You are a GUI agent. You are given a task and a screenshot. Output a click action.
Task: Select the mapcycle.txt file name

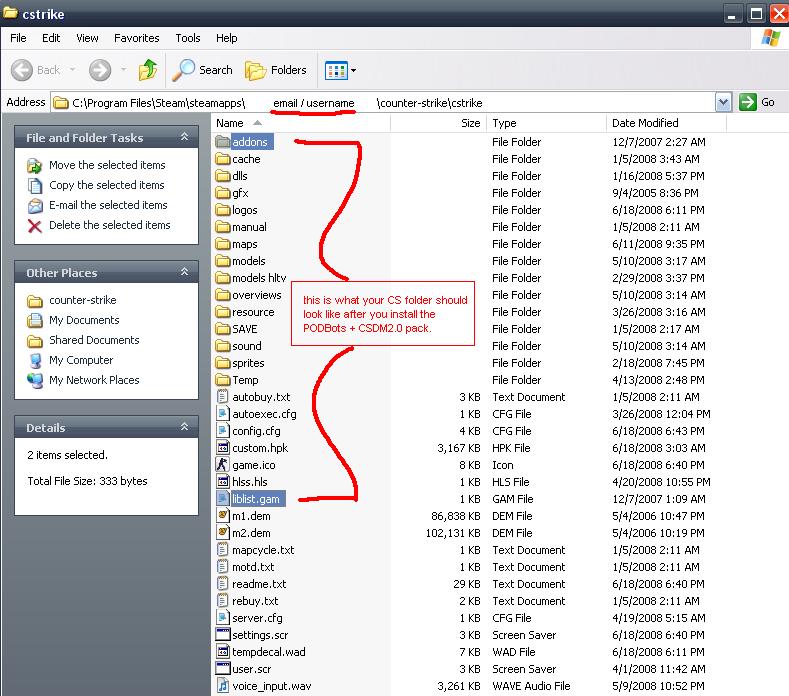[263, 550]
